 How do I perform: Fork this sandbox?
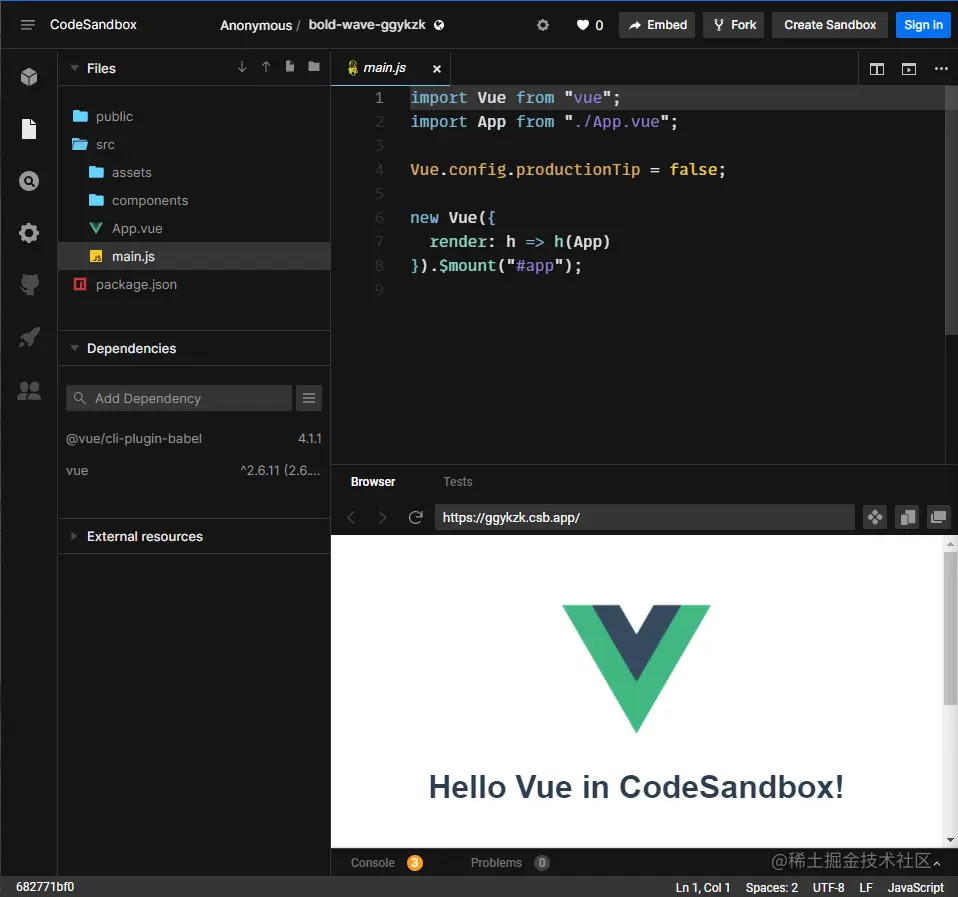(734, 25)
